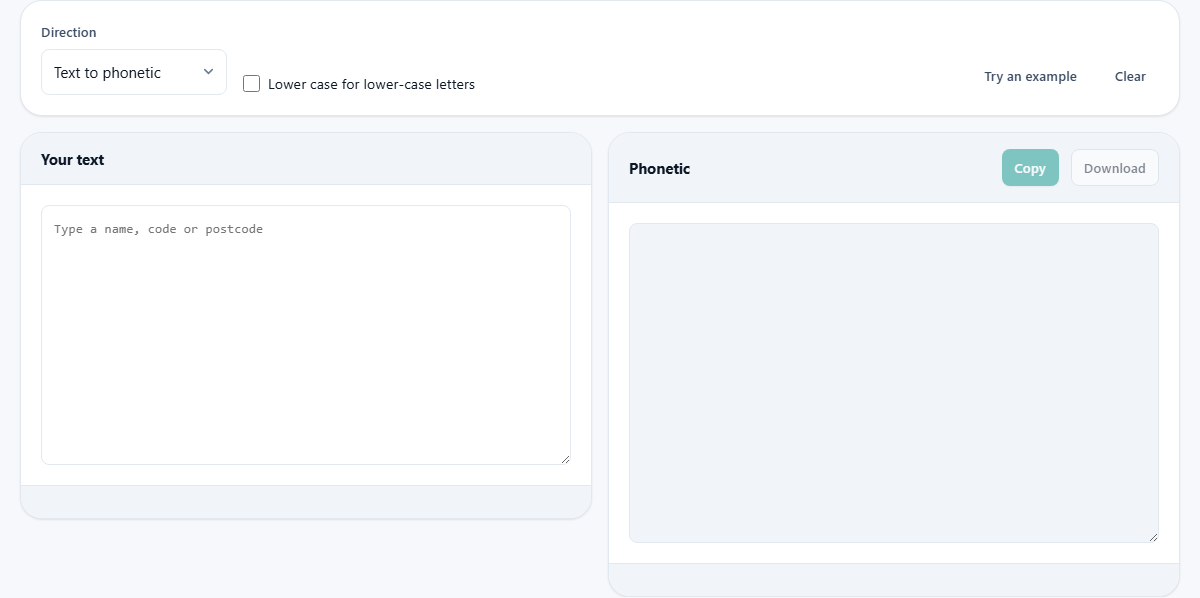
Task: Copy the phonetic output
Action: coord(1030,168)
